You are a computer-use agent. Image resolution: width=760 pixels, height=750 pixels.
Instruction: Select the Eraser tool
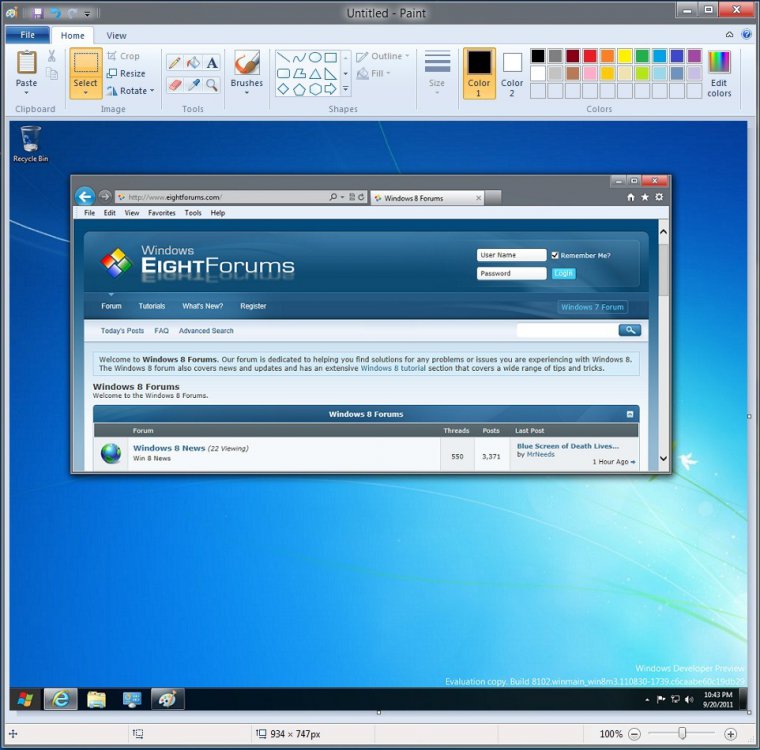(x=175, y=85)
